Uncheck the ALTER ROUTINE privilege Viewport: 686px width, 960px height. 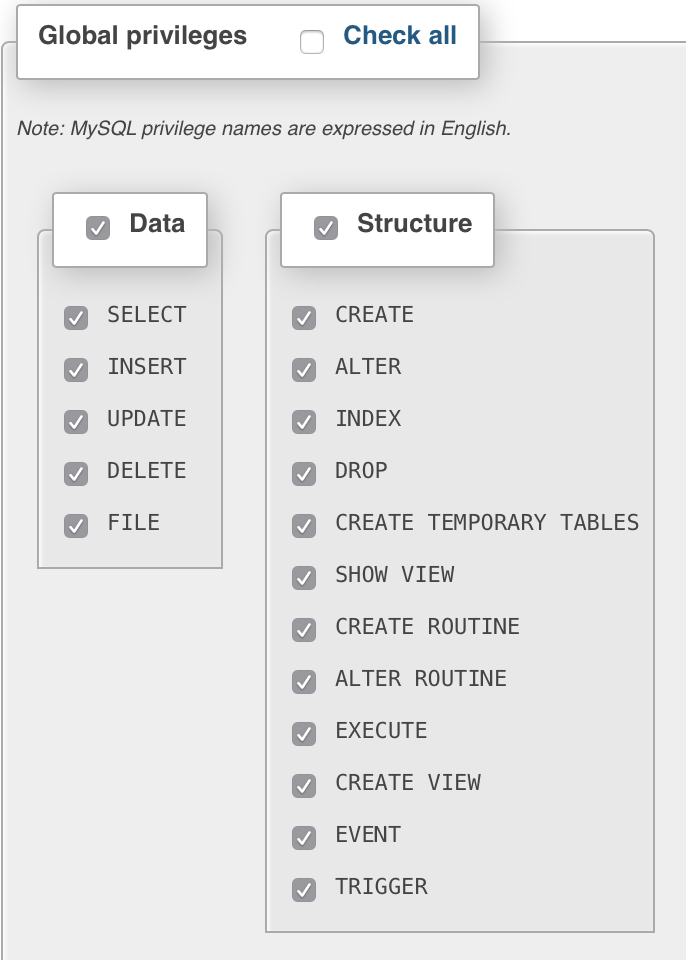[x=304, y=682]
